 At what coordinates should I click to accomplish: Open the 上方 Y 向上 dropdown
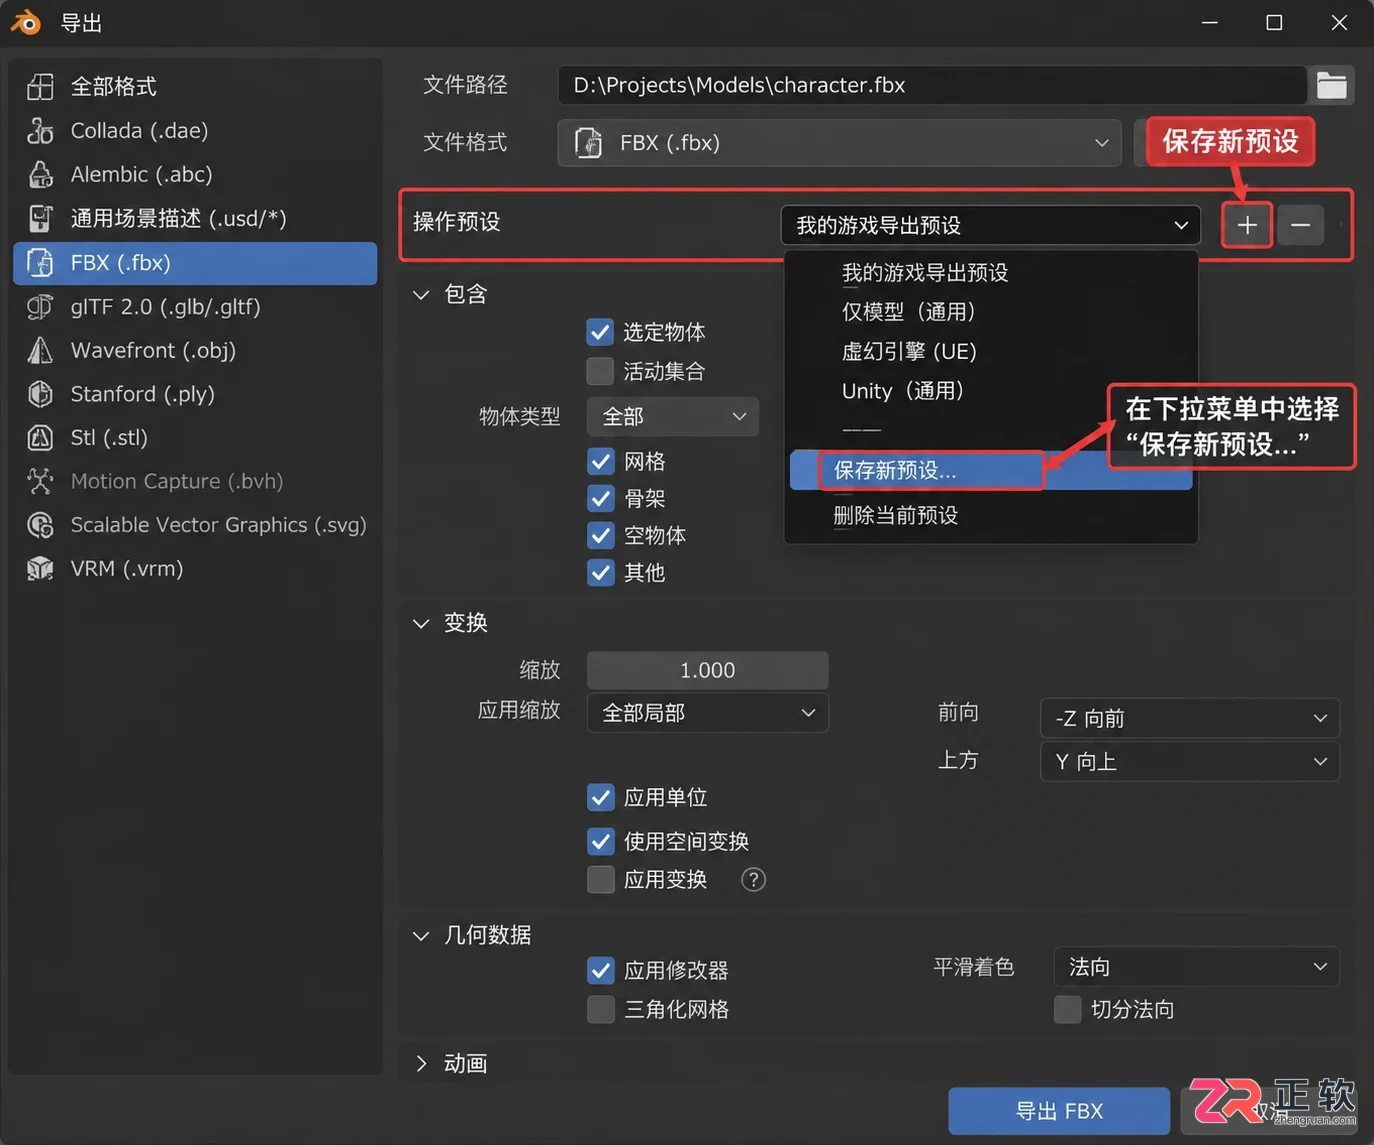click(x=1190, y=761)
